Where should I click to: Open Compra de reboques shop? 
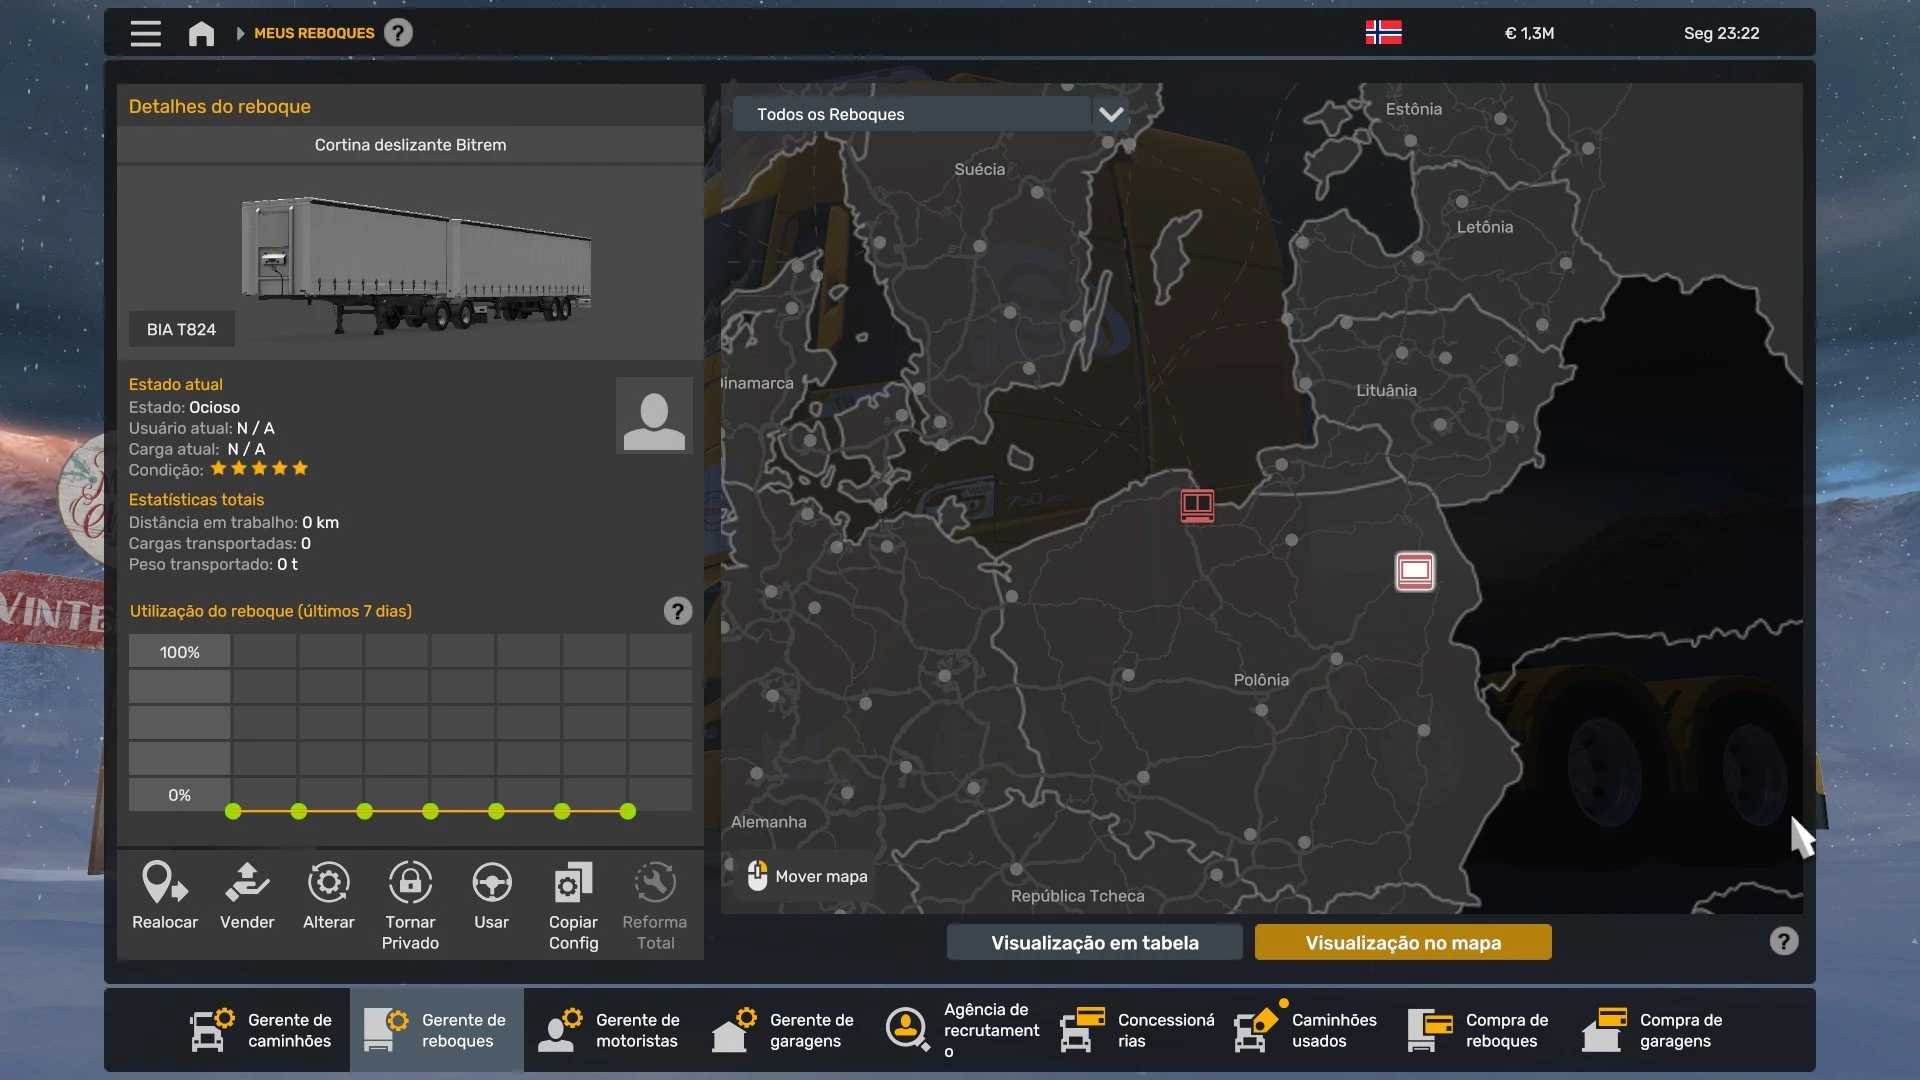pos(1480,1030)
